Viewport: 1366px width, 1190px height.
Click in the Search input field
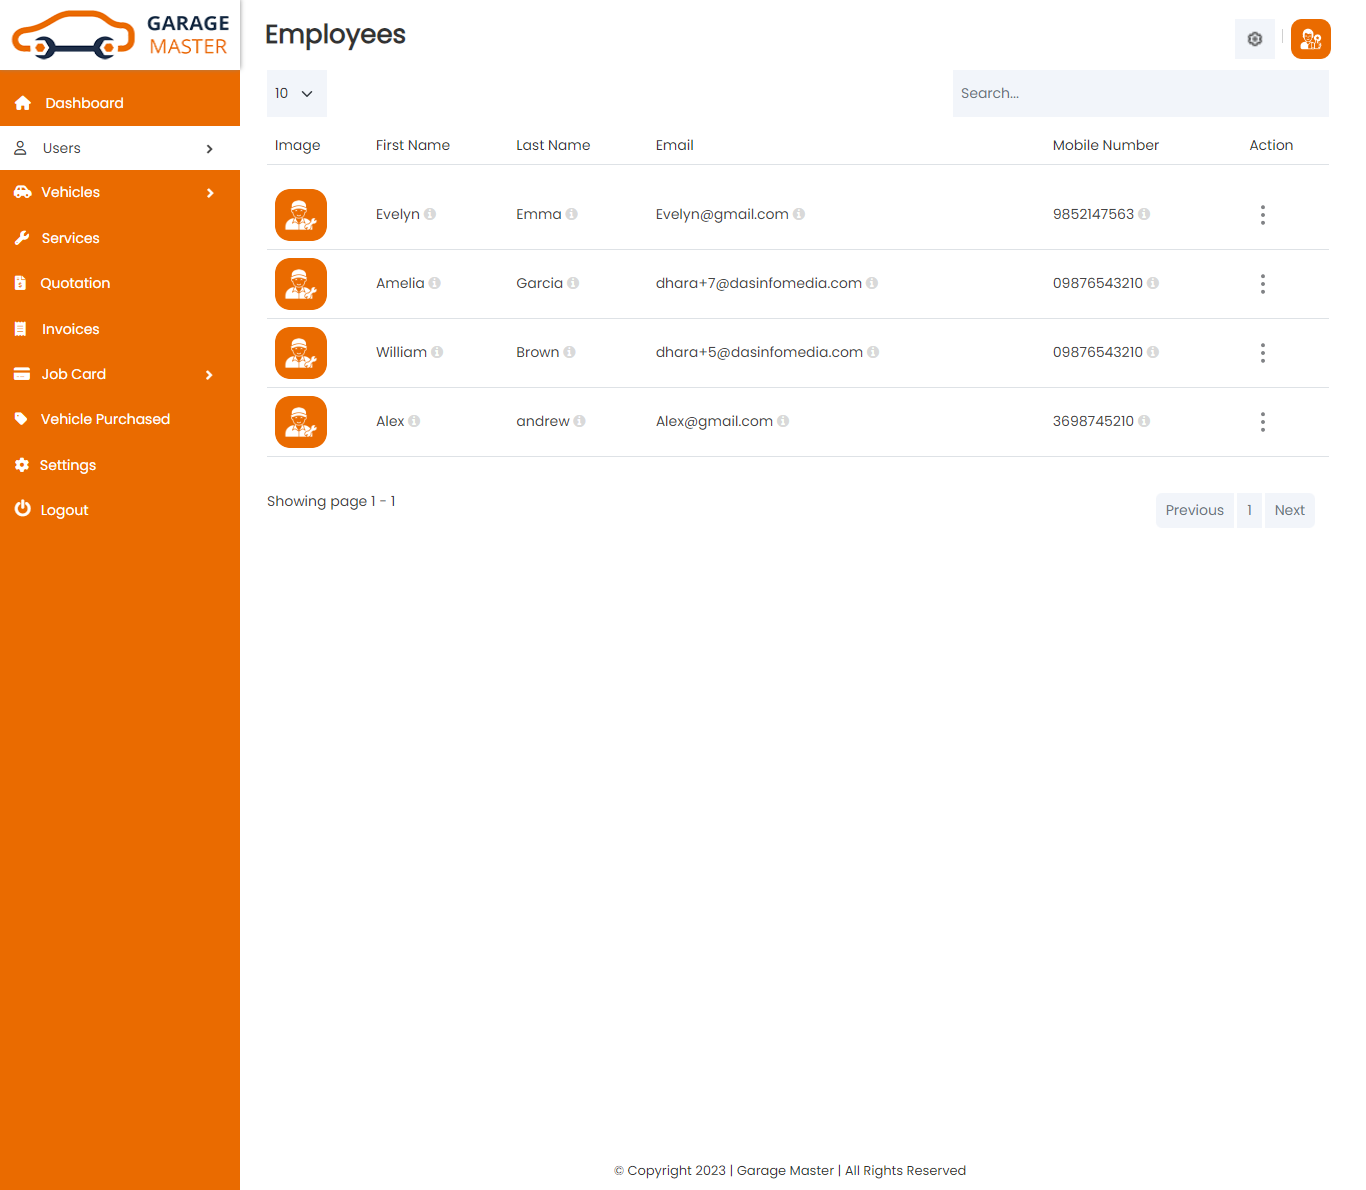1140,93
